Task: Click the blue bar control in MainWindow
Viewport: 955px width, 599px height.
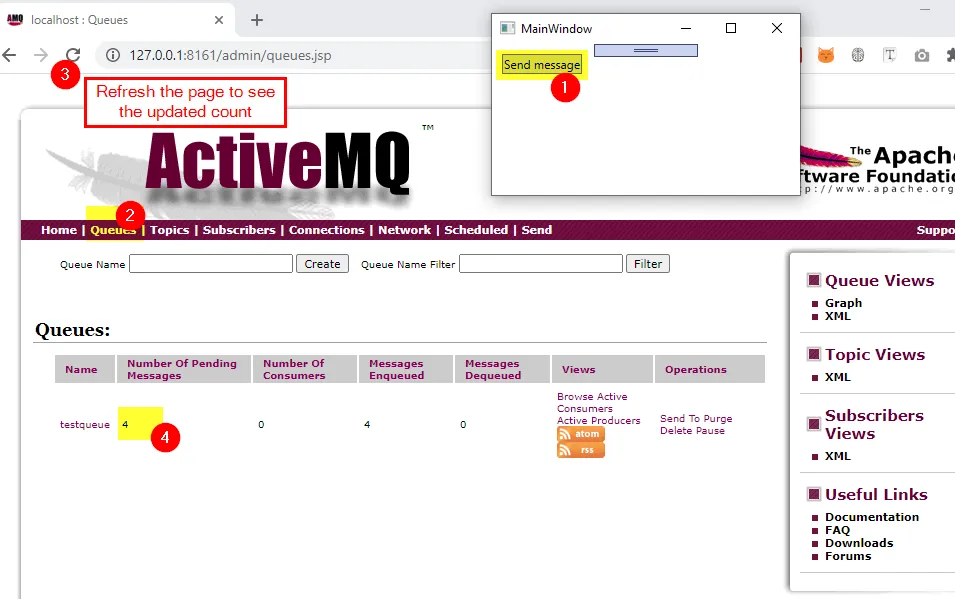Action: point(646,50)
